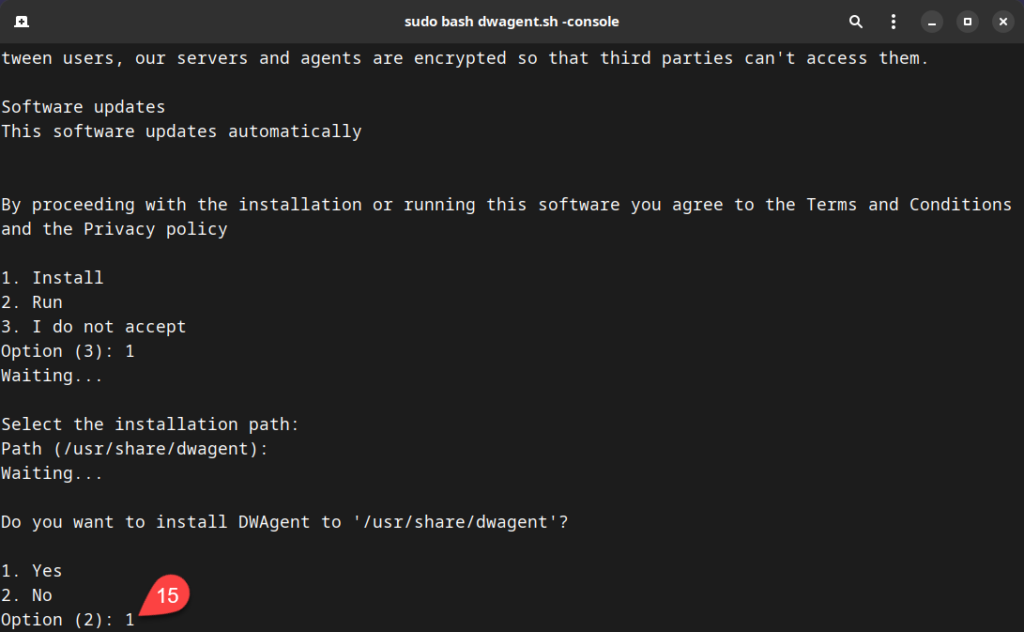Select the '1. Yes' option
The width and height of the screenshot is (1024, 632).
(x=32, y=570)
